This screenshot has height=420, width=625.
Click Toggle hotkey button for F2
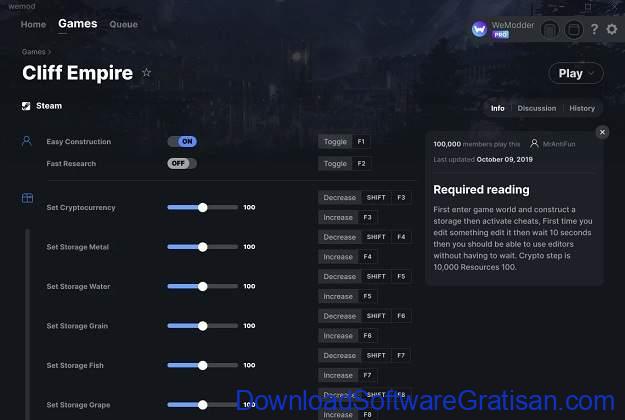[x=344, y=163]
